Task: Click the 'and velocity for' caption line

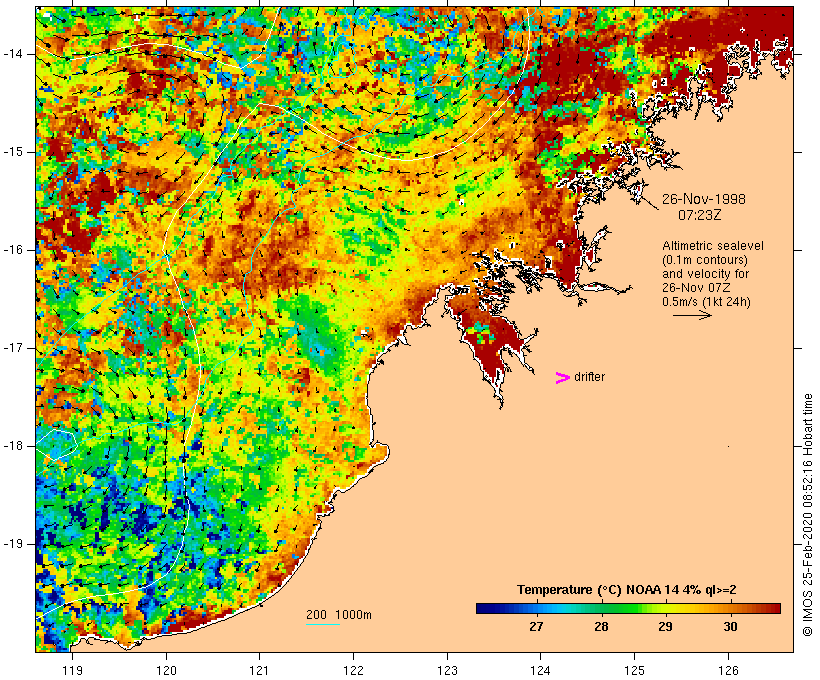Action: tap(706, 274)
